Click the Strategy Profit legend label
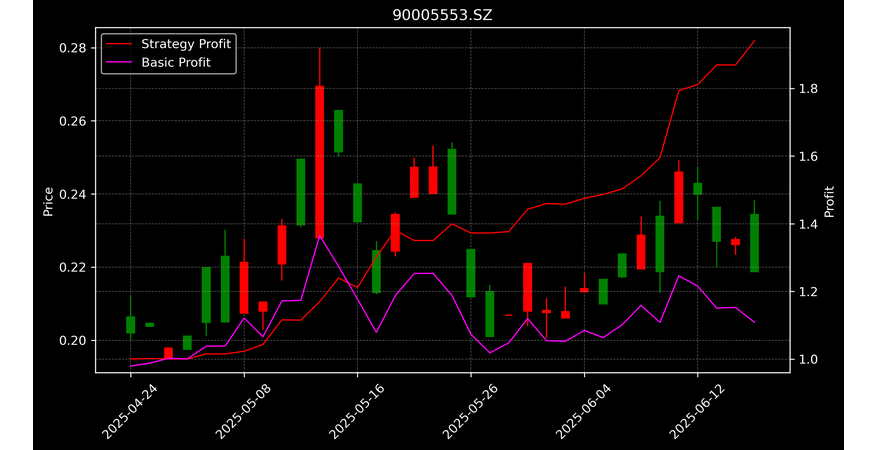878x450 pixels. tap(186, 44)
